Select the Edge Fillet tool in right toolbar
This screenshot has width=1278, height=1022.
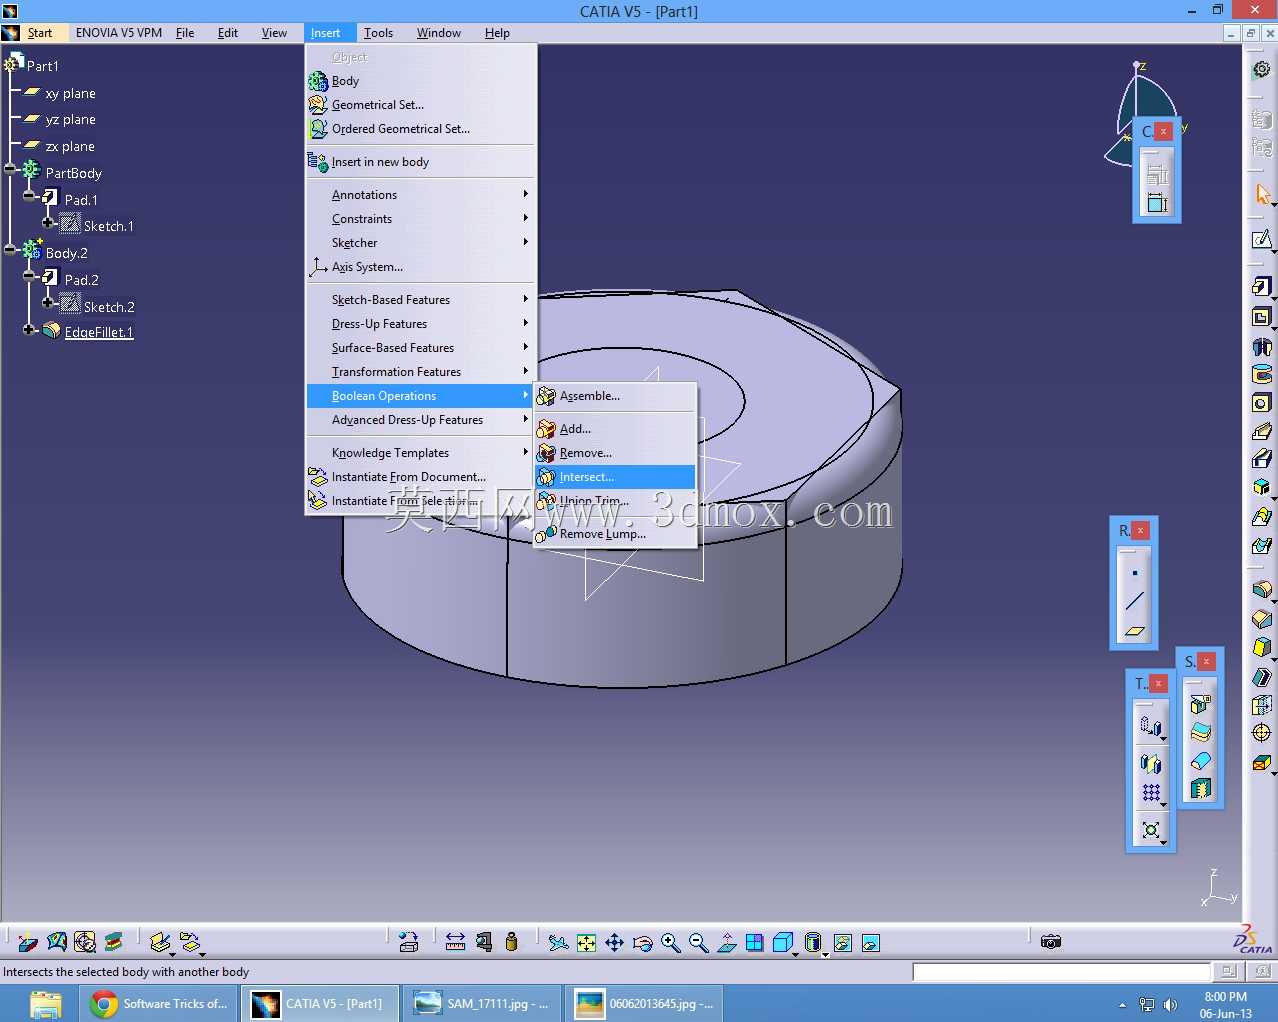1262,590
